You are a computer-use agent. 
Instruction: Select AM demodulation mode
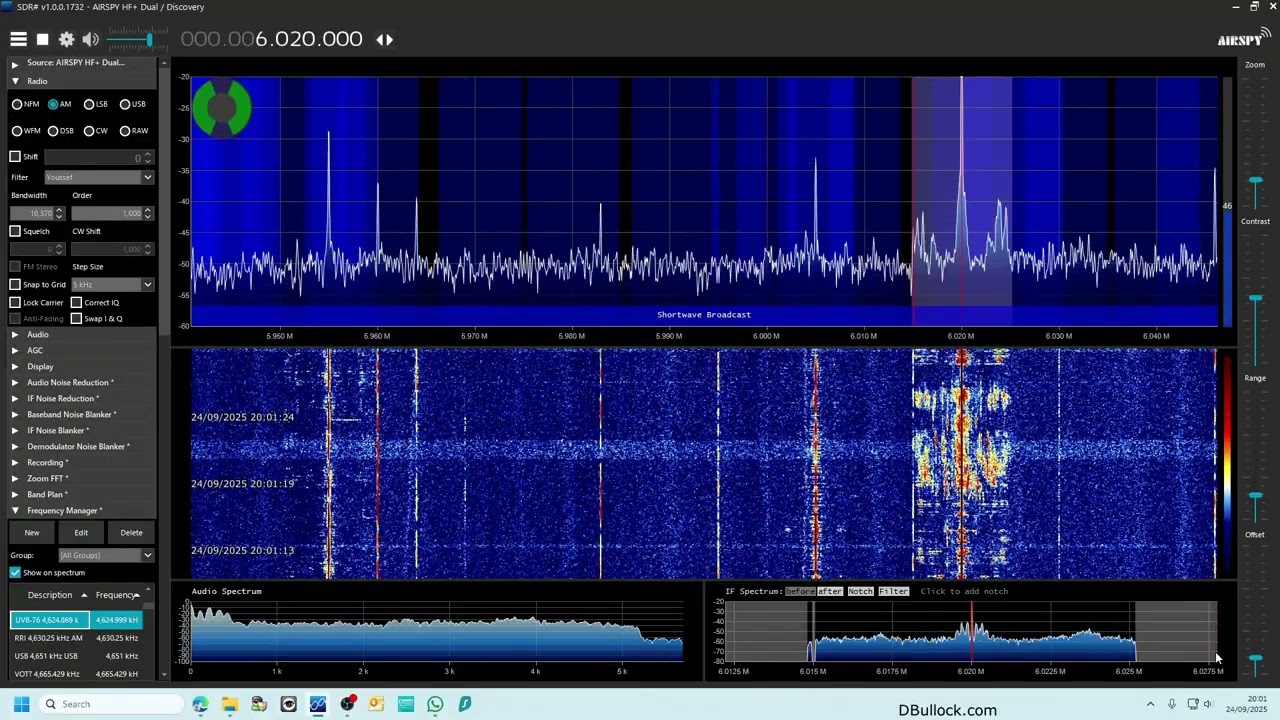pyautogui.click(x=60, y=104)
